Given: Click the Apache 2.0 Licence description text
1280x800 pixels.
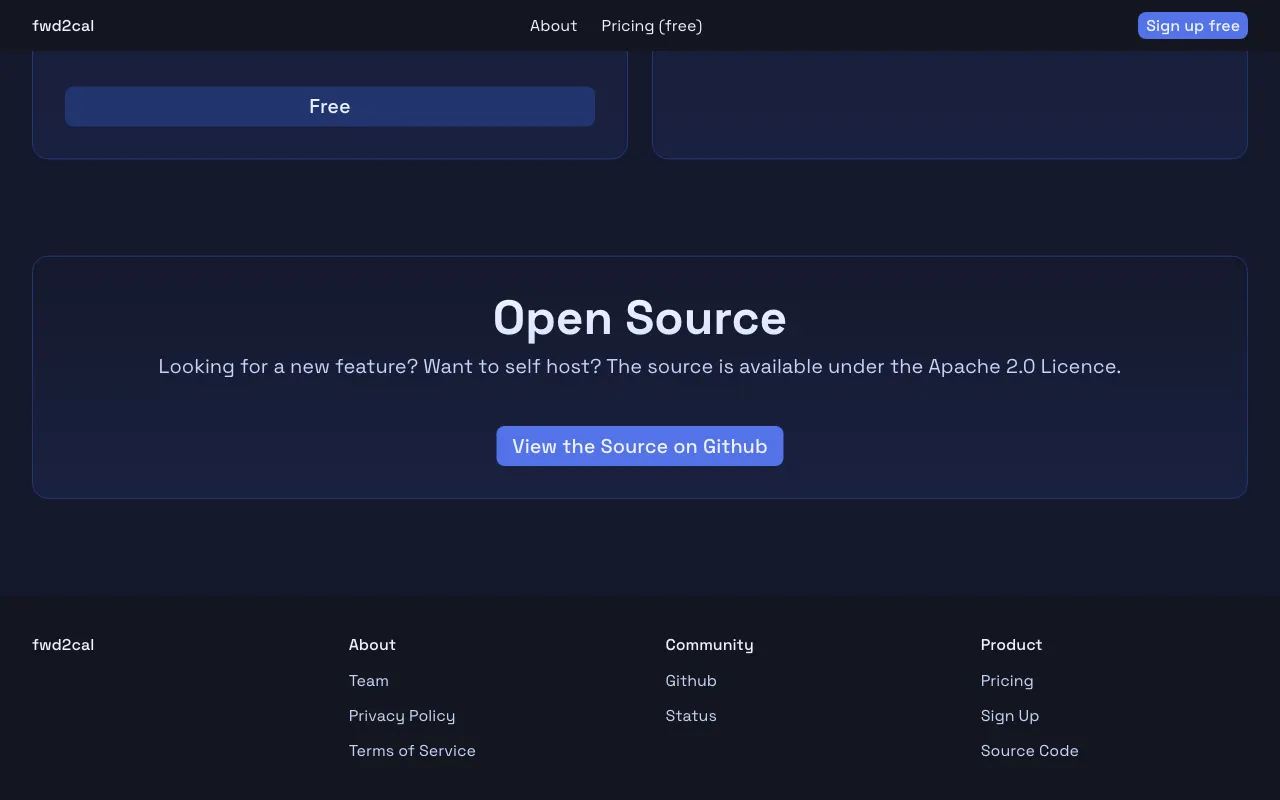Looking at the screenshot, I should coord(640,366).
